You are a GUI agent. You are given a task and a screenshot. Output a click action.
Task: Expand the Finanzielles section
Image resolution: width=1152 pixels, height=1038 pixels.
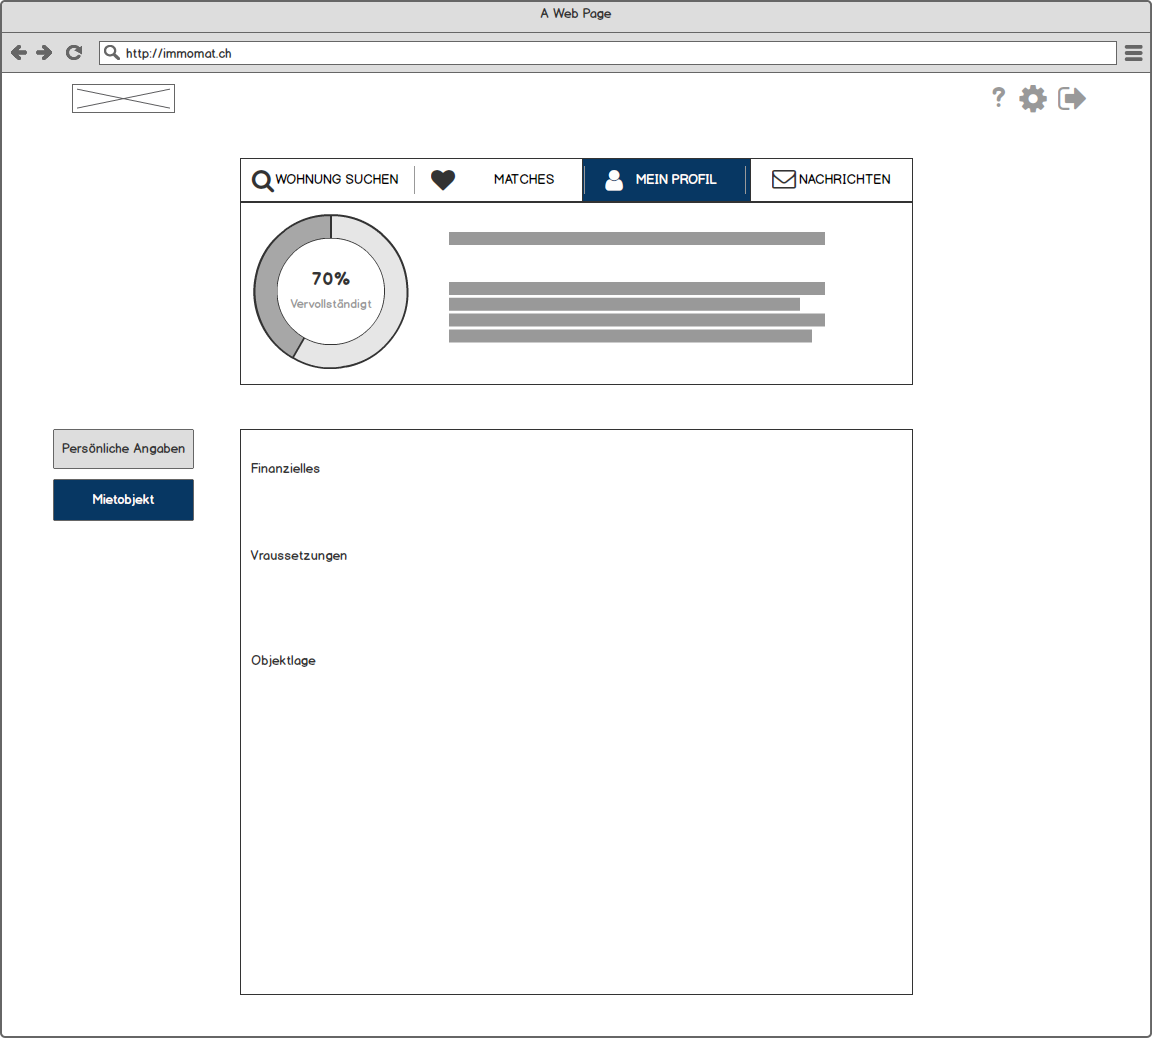[x=286, y=468]
